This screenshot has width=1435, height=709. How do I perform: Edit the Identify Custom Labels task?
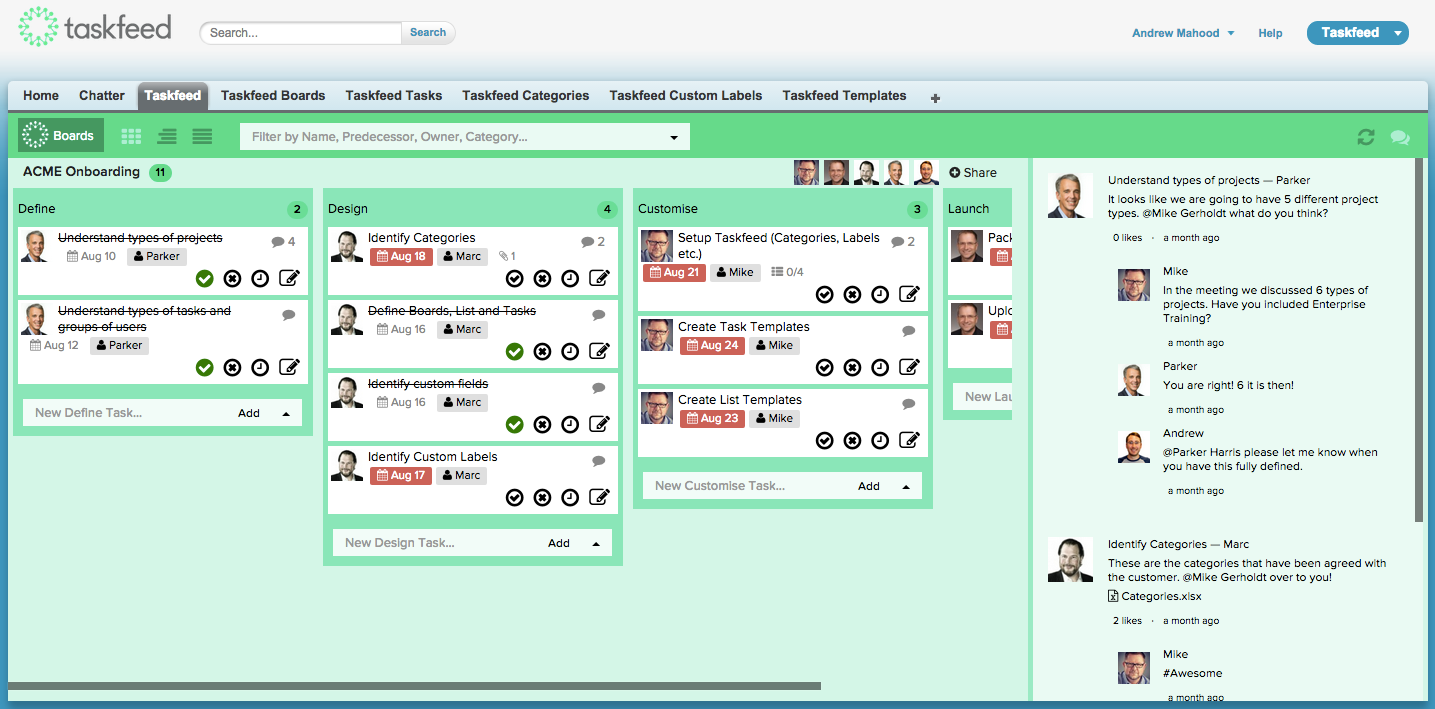(x=599, y=497)
